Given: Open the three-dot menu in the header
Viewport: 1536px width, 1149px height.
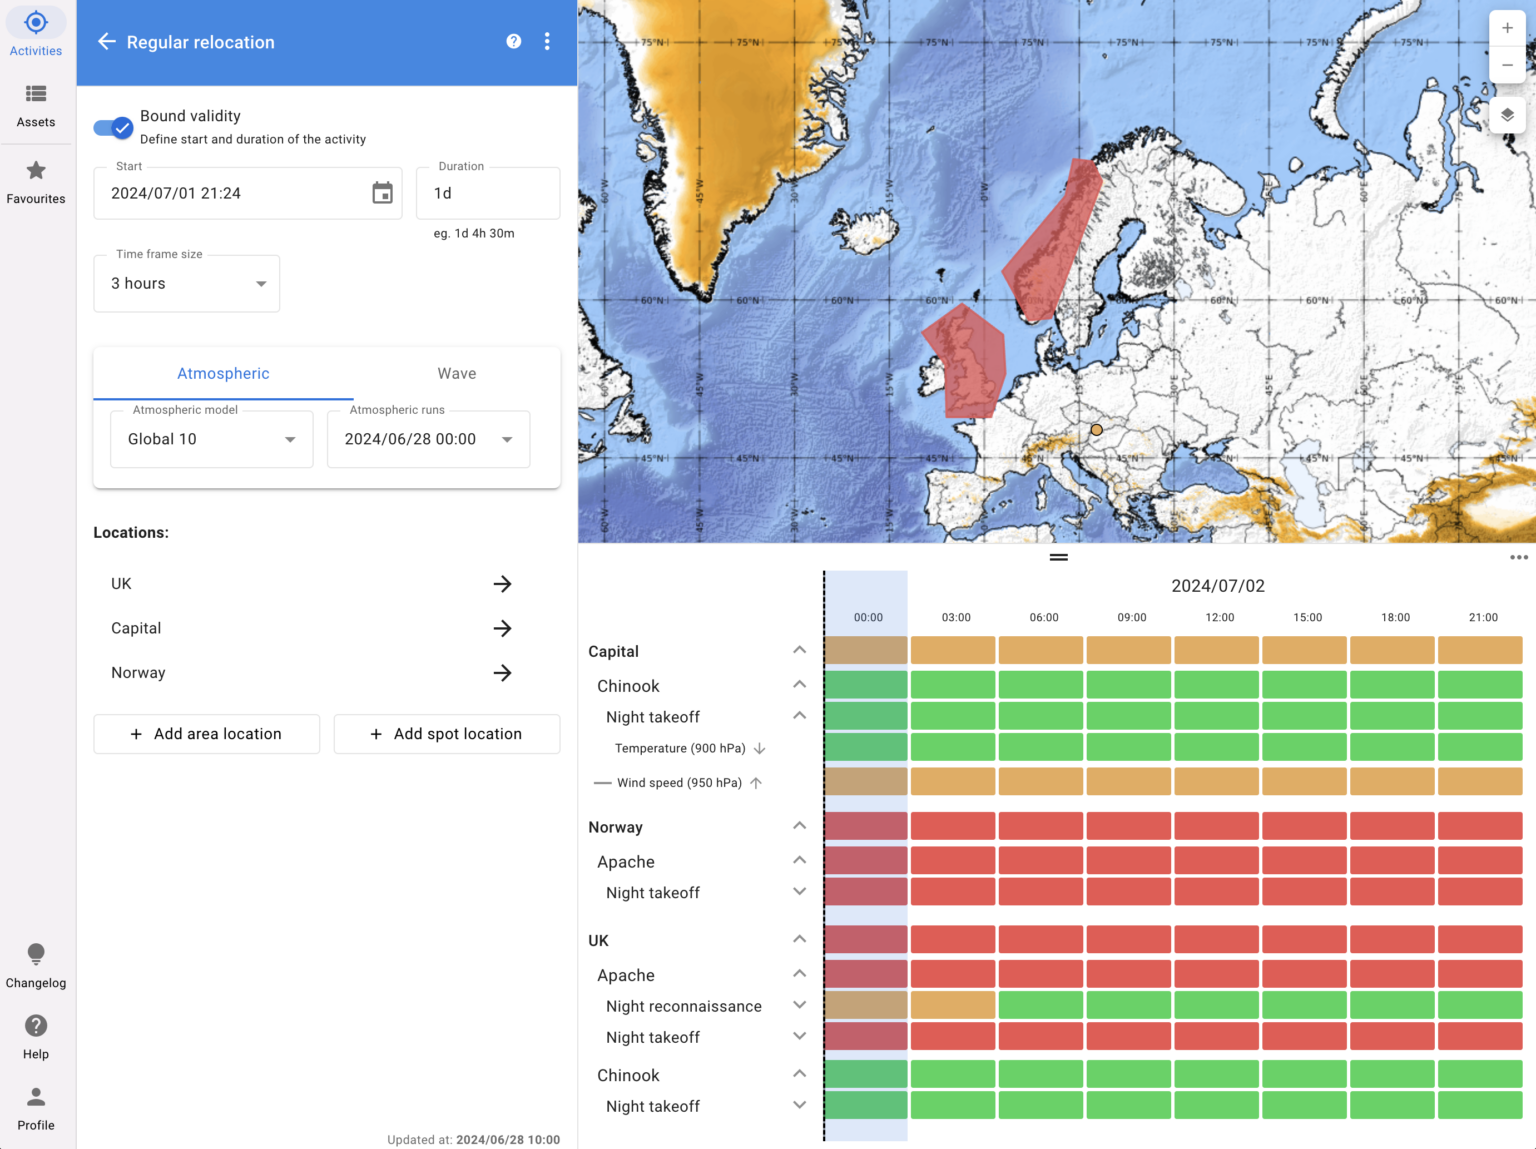Looking at the screenshot, I should coord(547,41).
